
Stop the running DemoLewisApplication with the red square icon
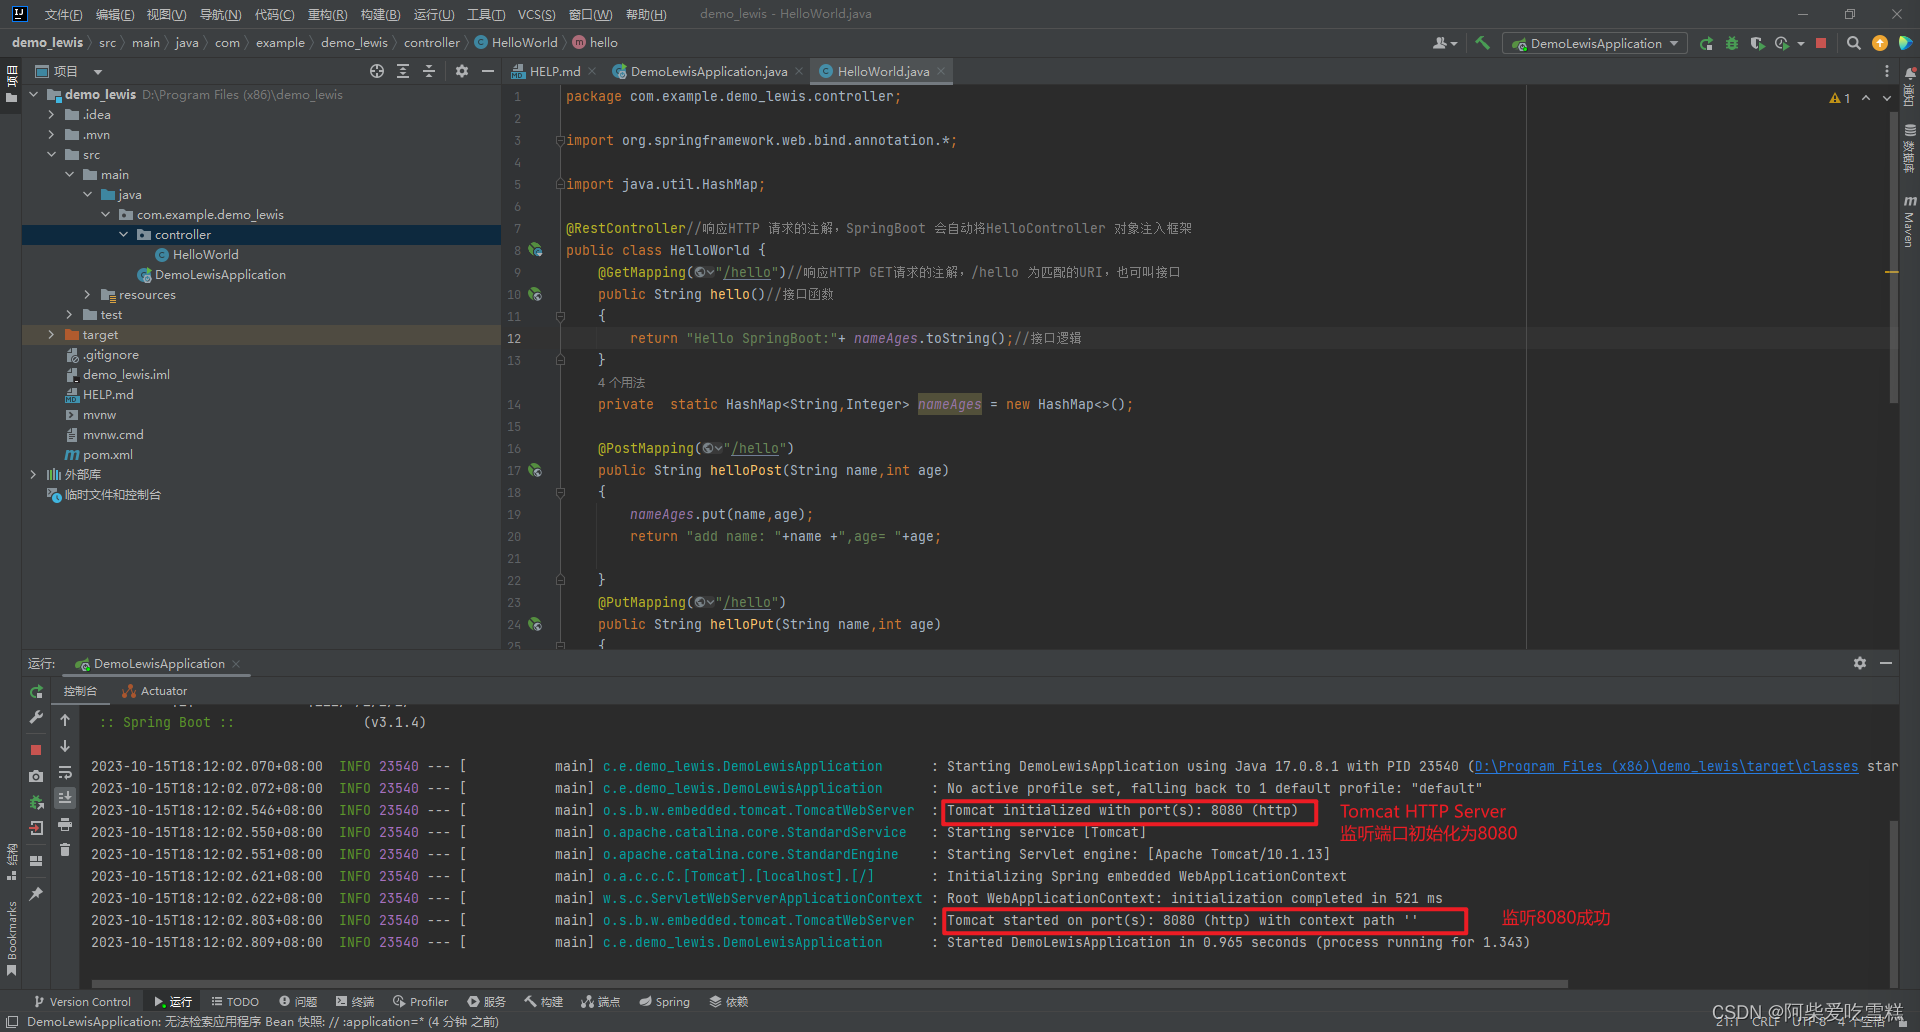pyautogui.click(x=36, y=748)
